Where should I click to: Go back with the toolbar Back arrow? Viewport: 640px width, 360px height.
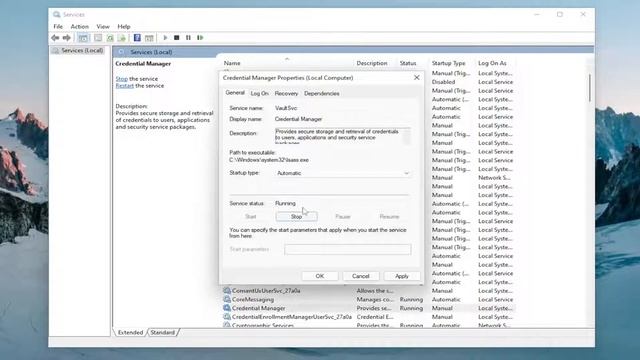[x=55, y=38]
